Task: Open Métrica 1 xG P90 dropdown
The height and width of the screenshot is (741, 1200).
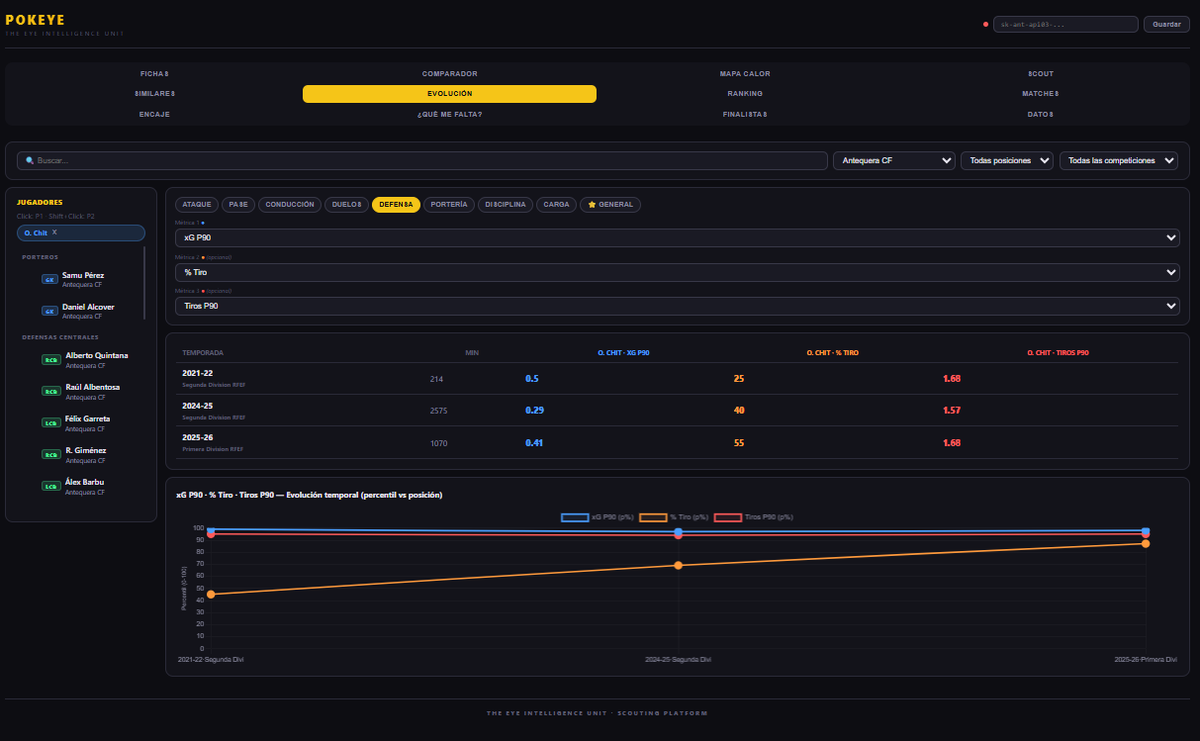Action: pos(677,238)
